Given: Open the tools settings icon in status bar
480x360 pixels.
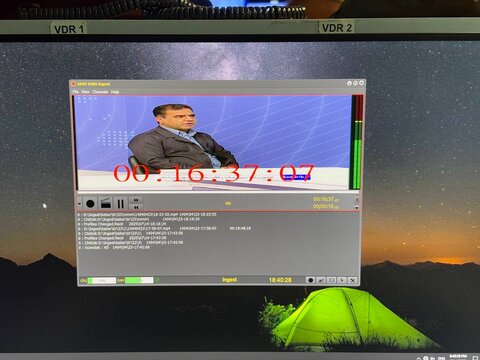Looking at the screenshot, I should click(x=352, y=280).
